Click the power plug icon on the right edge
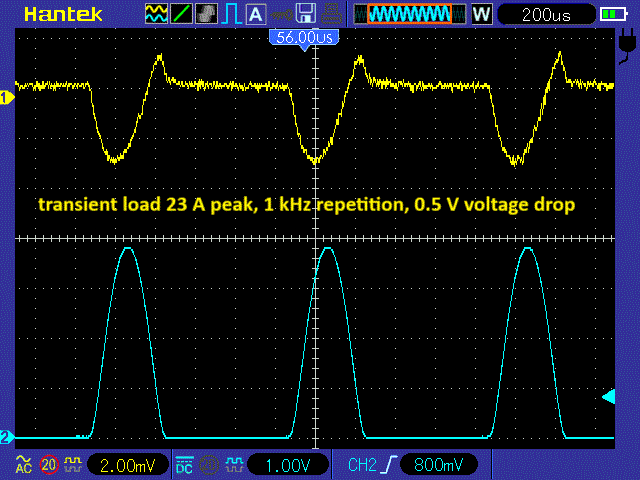Image resolution: width=640 pixels, height=480 pixels. coord(626,46)
